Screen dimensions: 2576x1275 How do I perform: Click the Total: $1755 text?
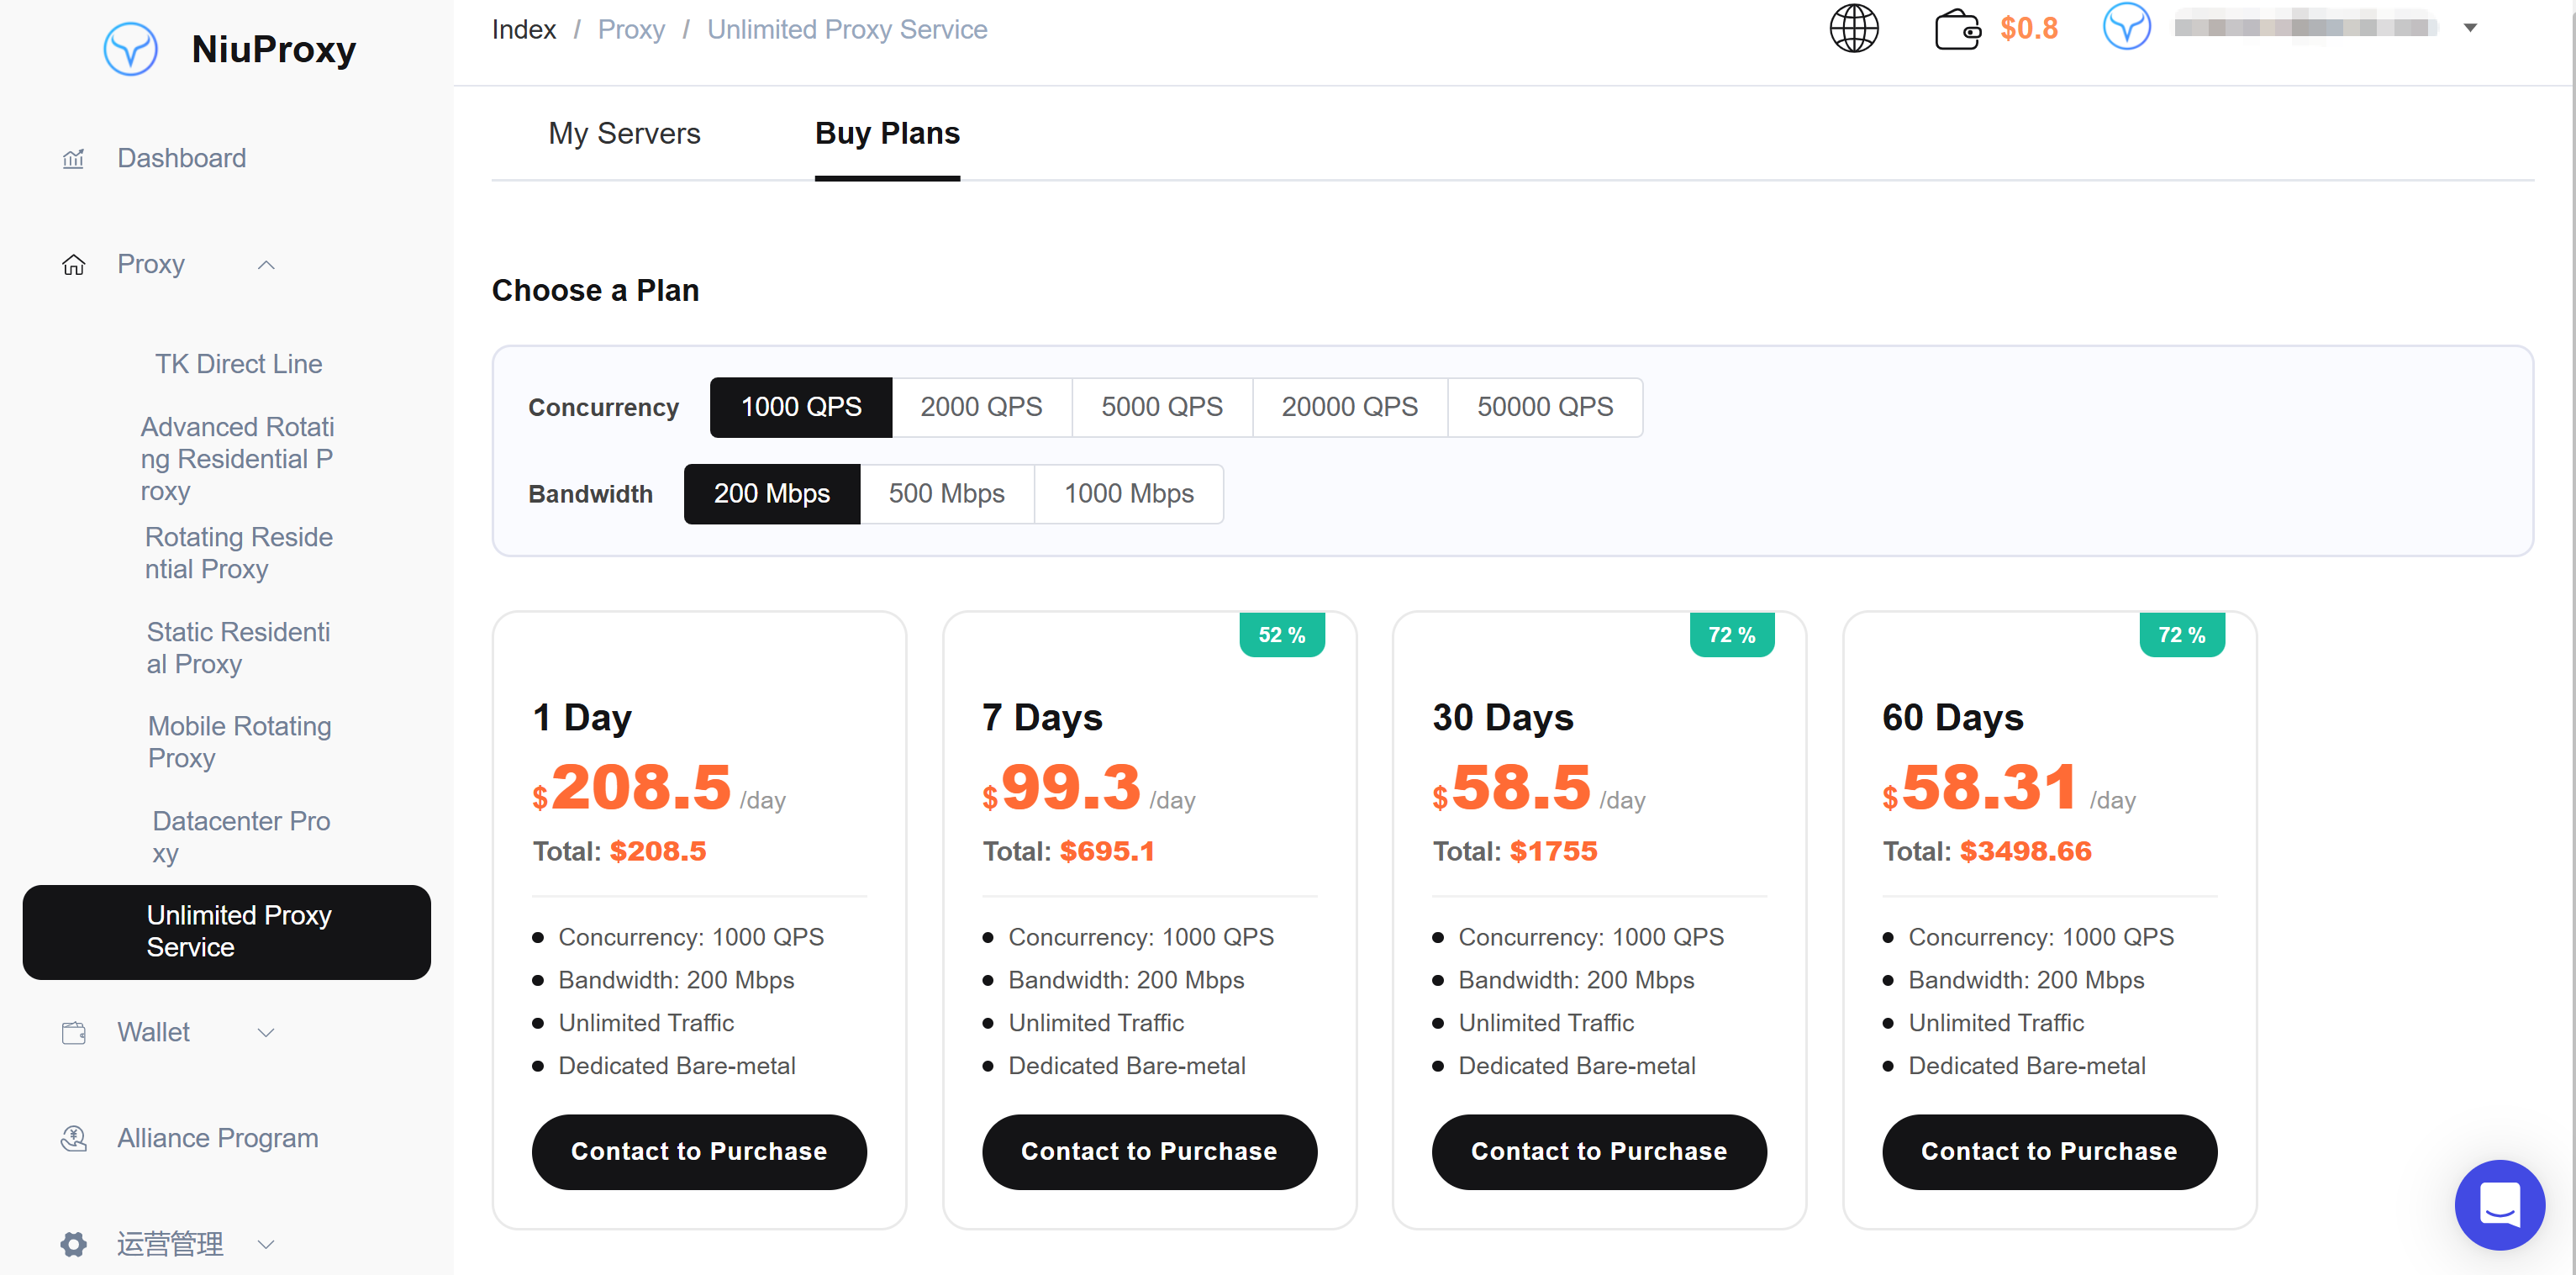(1515, 851)
